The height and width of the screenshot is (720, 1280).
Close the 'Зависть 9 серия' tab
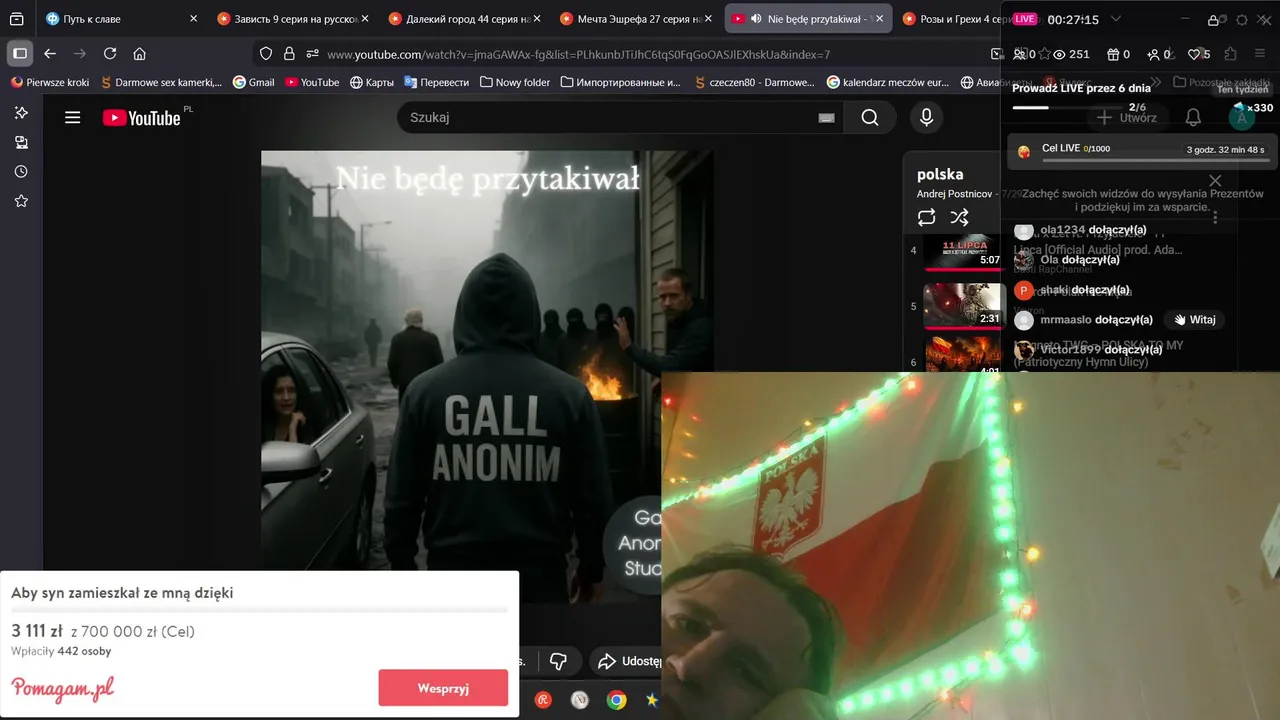365,19
